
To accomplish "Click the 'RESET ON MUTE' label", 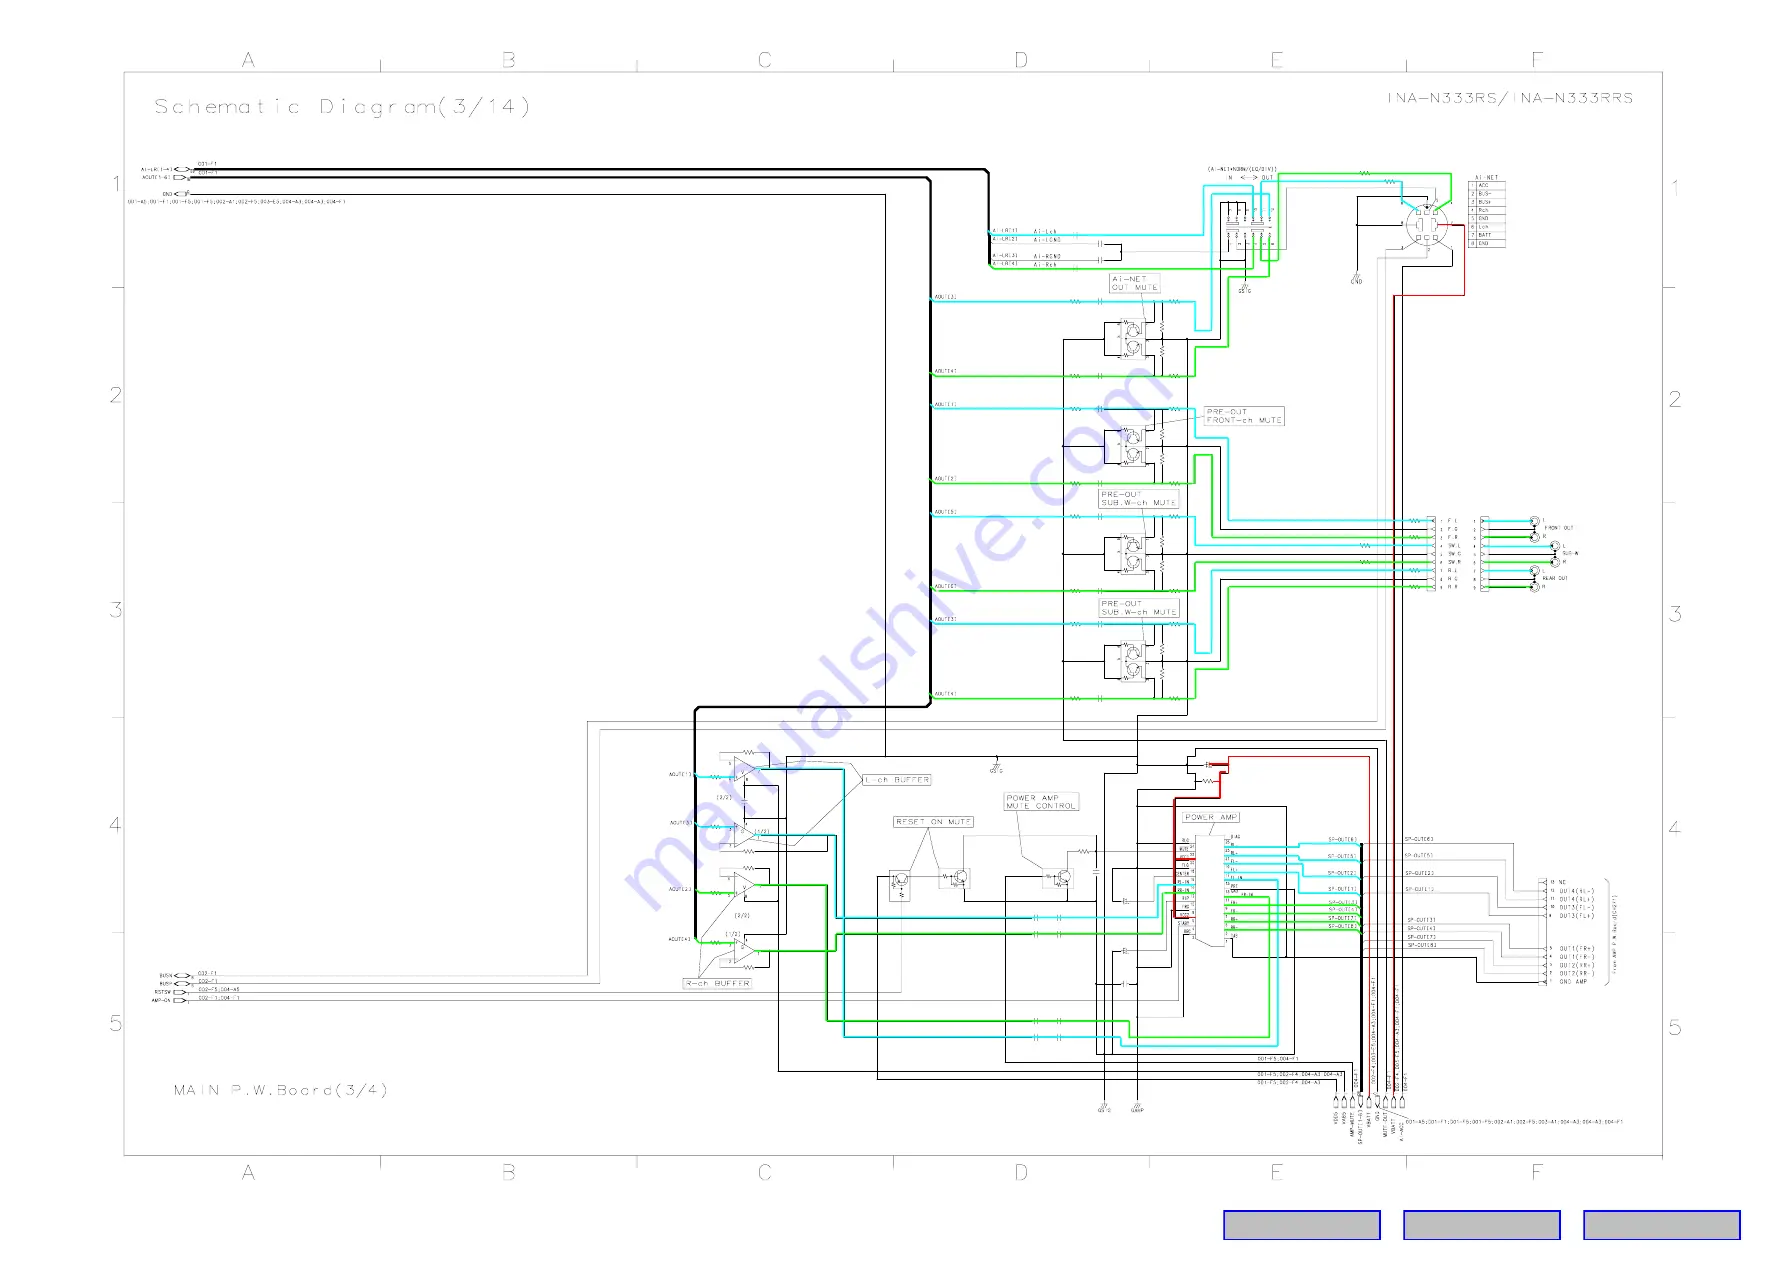I will click(x=933, y=821).
